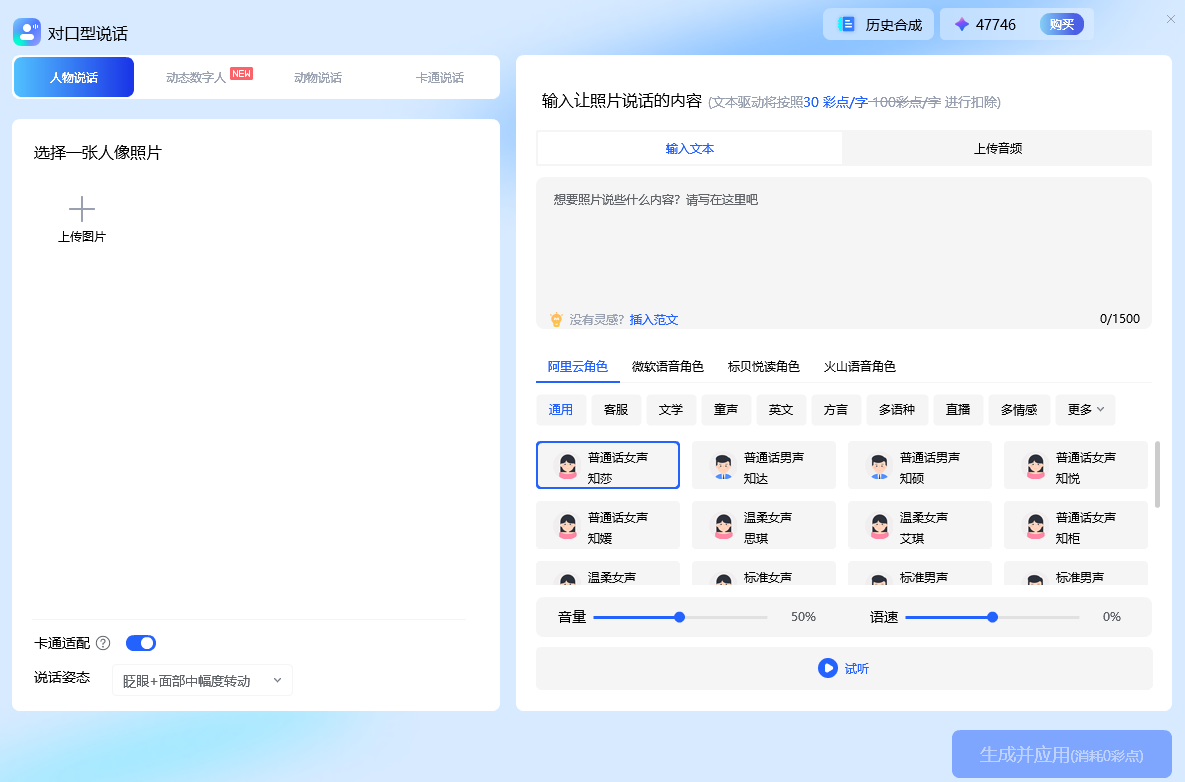Expand the 更多 voice category dropdown
This screenshot has height=782, width=1185.
coord(1085,410)
